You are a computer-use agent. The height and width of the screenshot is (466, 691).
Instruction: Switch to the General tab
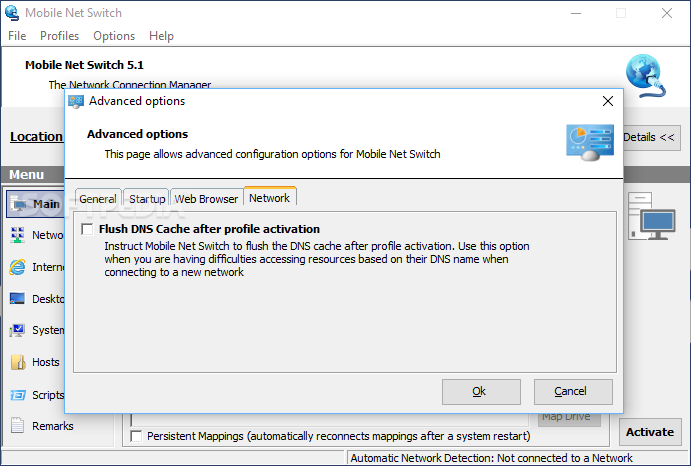click(98, 199)
